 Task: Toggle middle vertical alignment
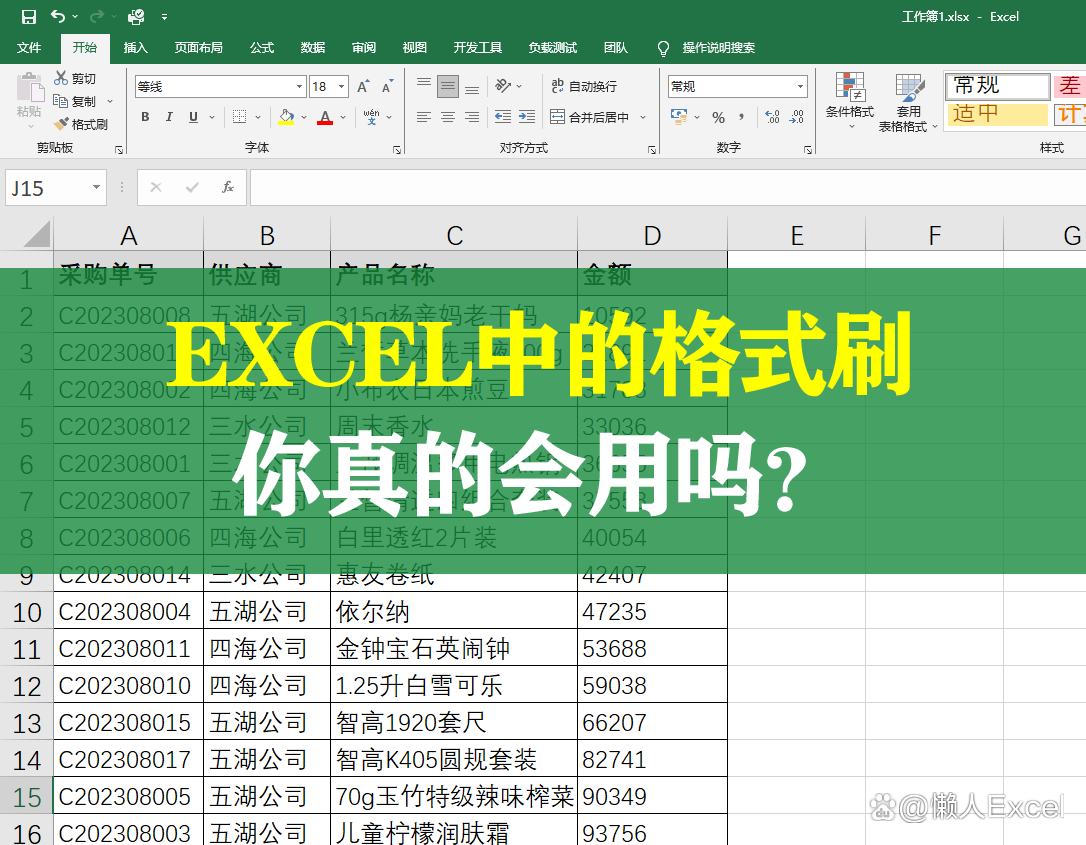point(448,86)
